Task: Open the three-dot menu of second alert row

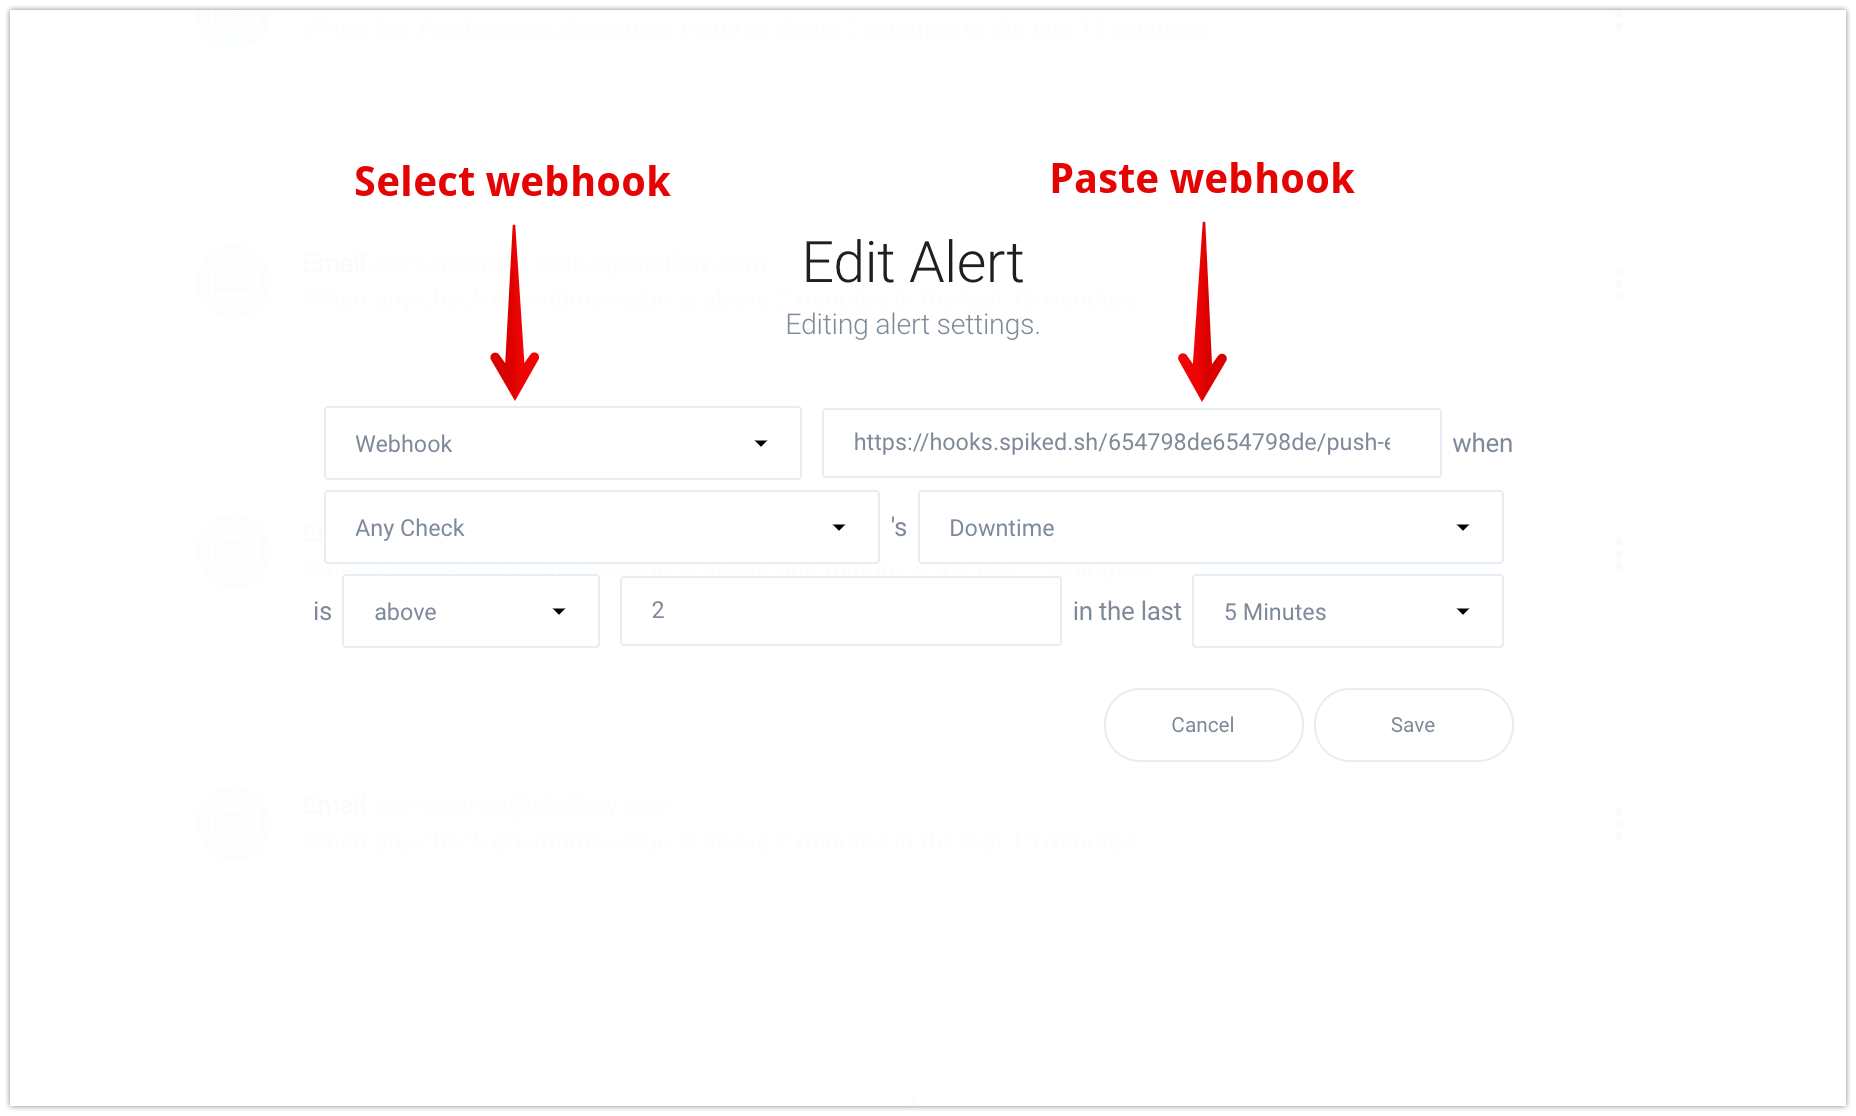Action: click(x=1618, y=283)
